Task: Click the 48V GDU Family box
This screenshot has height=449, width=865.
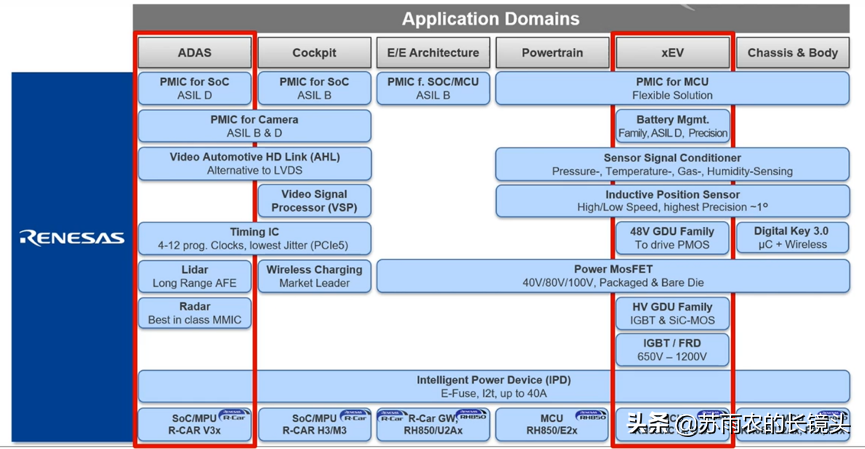Action: click(x=672, y=238)
